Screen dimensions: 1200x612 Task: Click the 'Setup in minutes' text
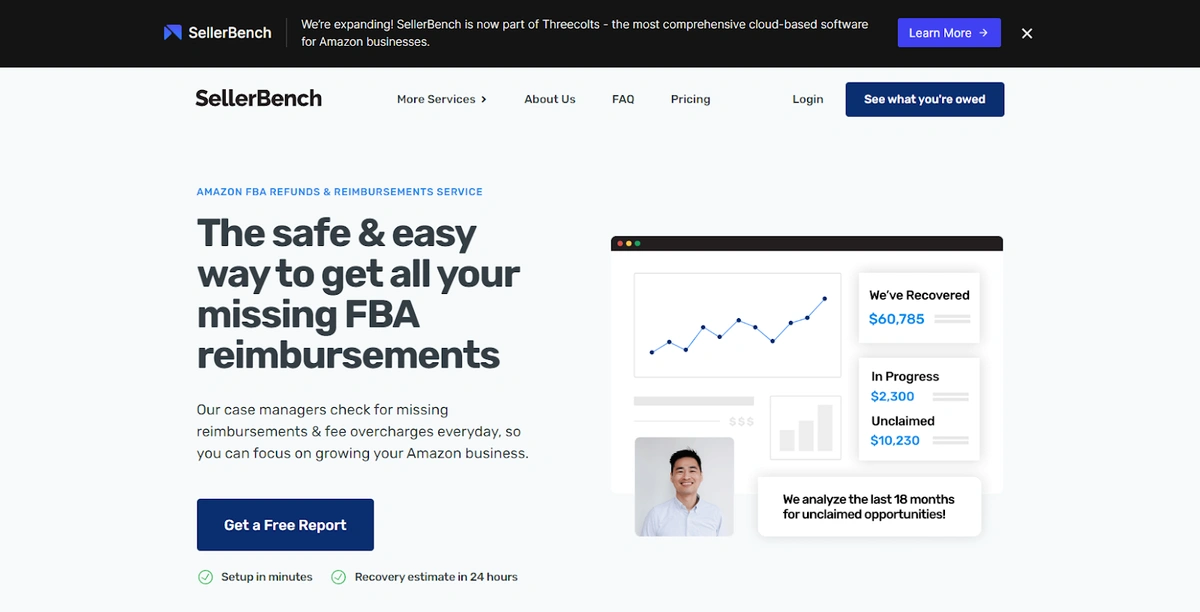267,577
